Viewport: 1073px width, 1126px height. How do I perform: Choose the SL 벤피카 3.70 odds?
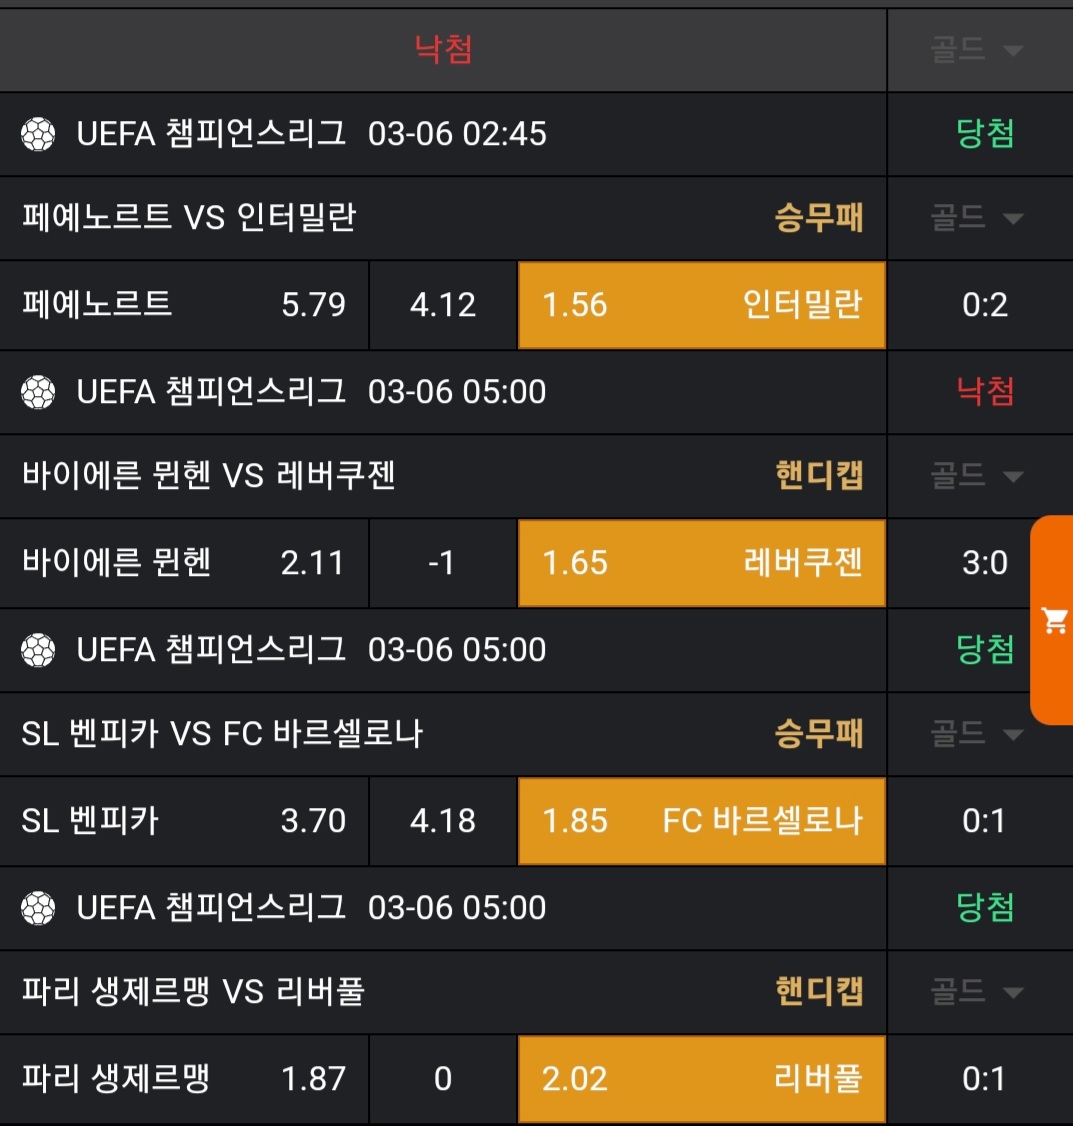pos(184,821)
